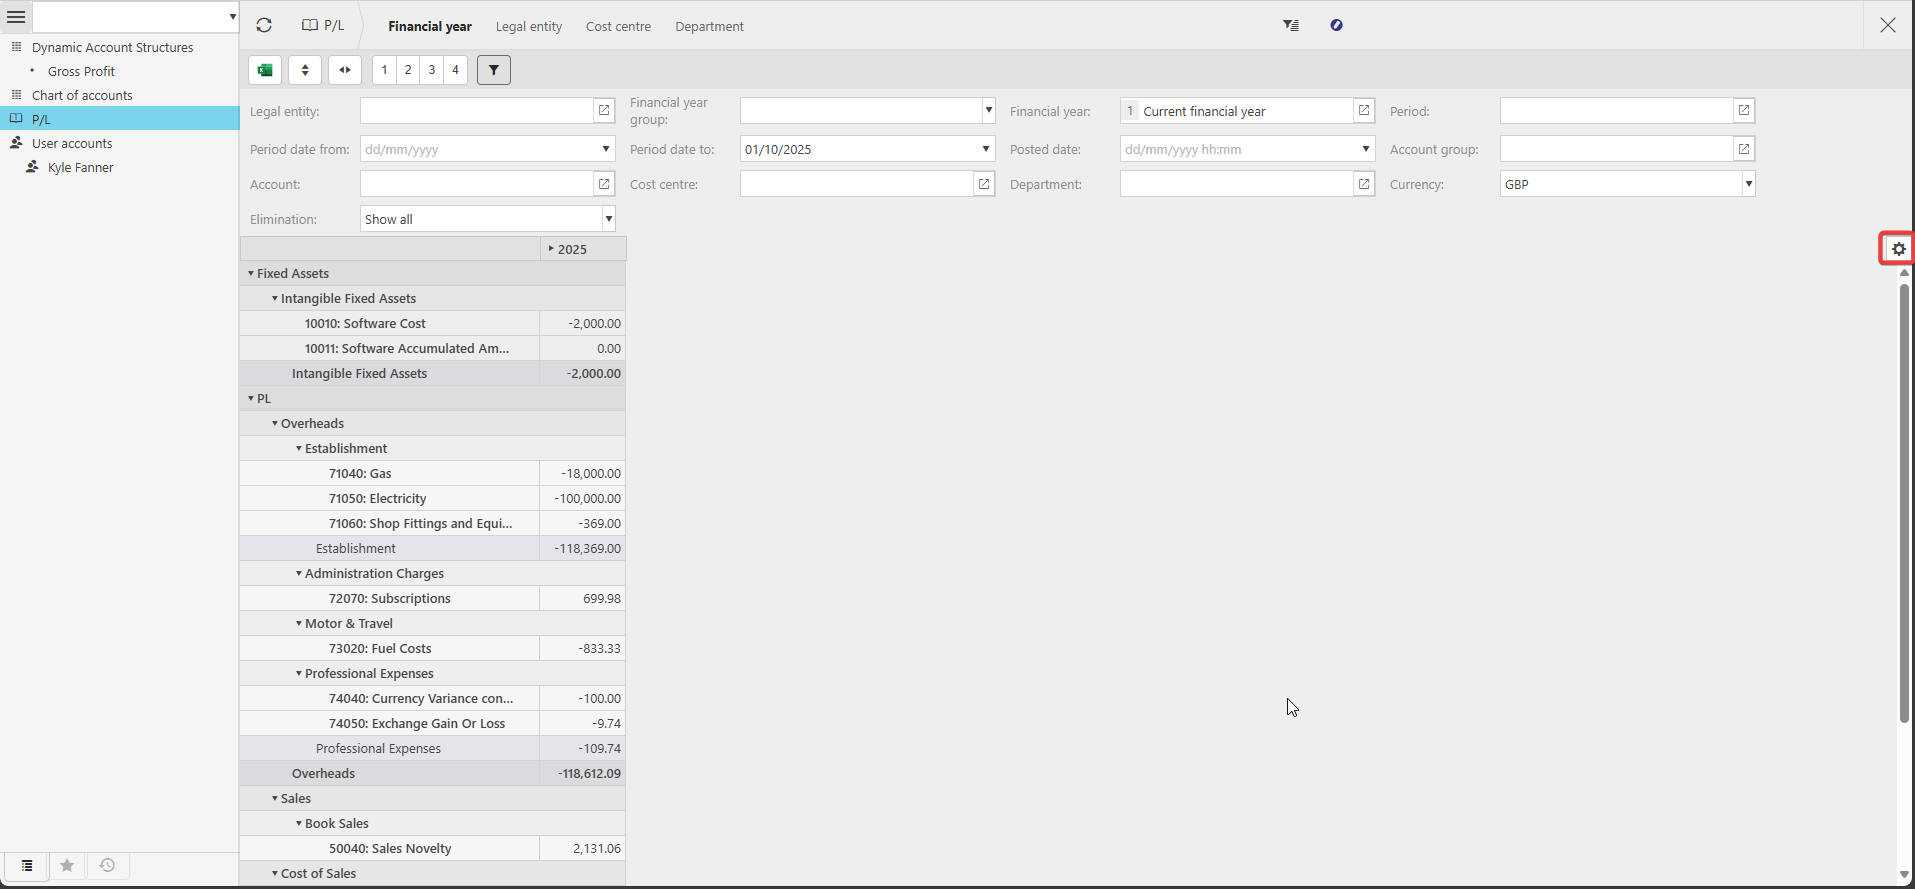Select Gross Profit in sidebar
Viewport: 1915px width, 889px height.
(x=81, y=71)
